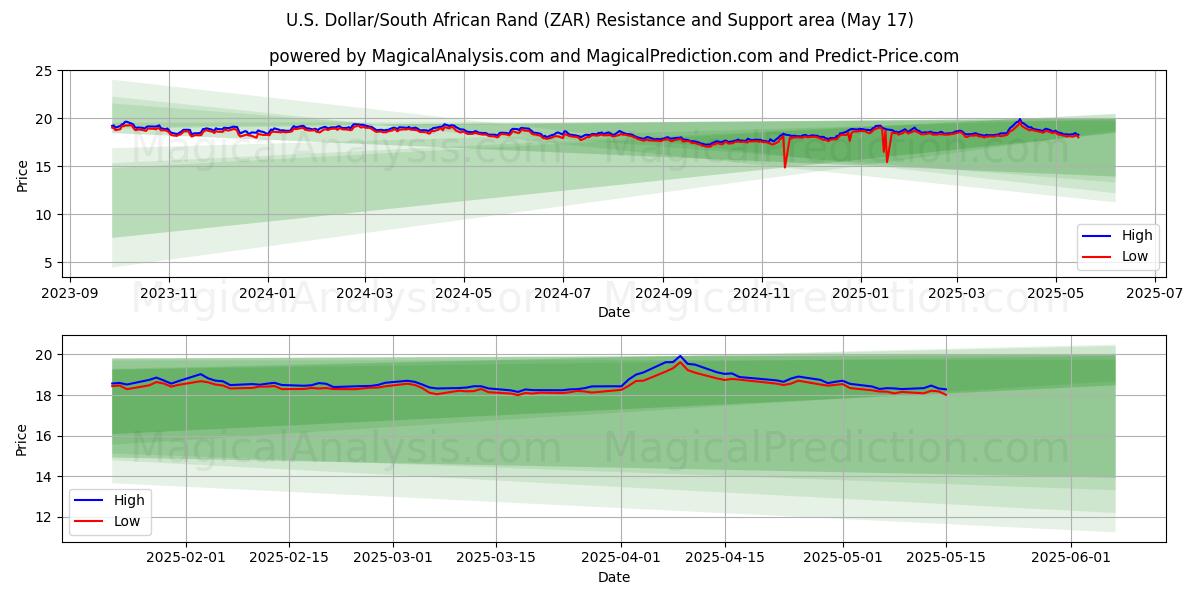Screen dimensions: 1200x600
Task: Click the '2024-03' tick label
Action: pyautogui.click(x=364, y=293)
